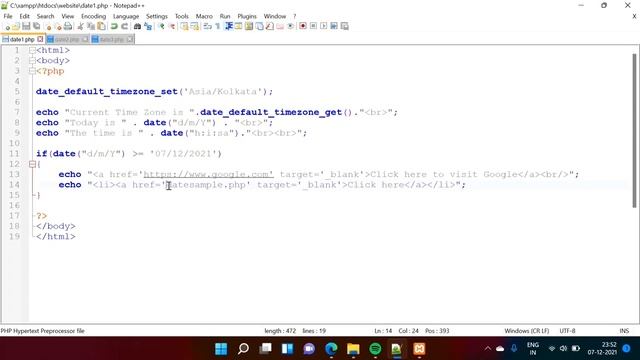This screenshot has width=640, height=360.
Task: Toggle Word Wrap in the toolbar
Action: 207,27
